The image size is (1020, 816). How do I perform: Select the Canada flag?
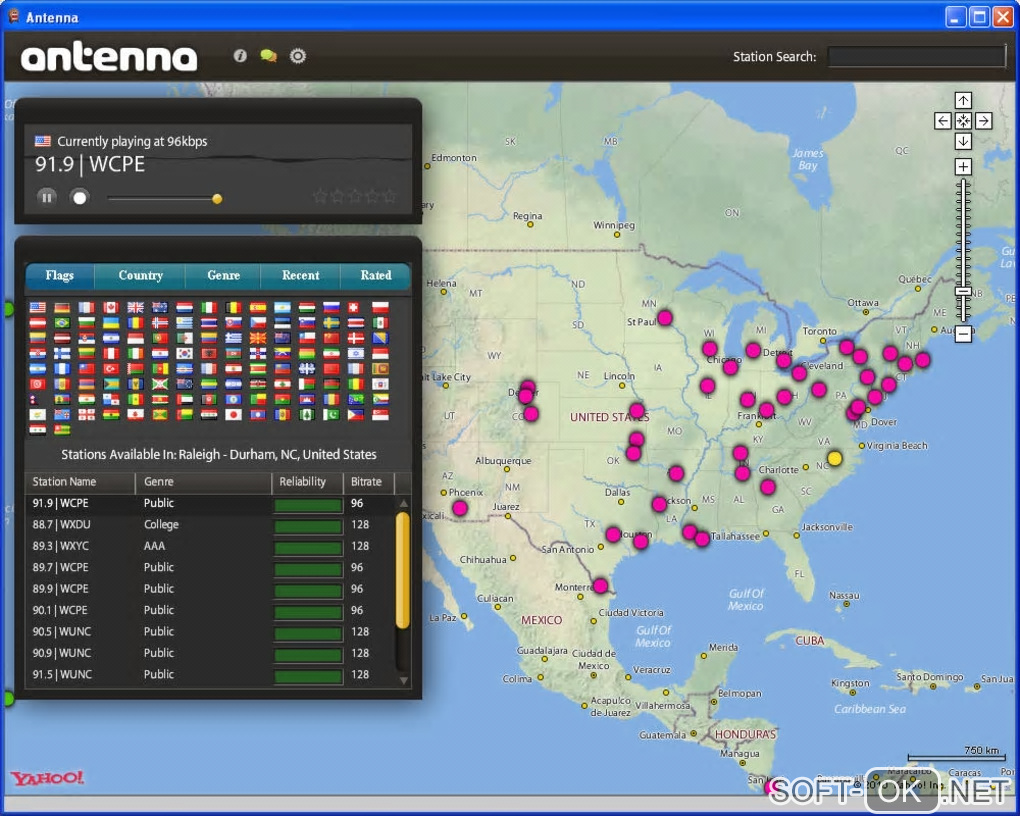point(111,308)
